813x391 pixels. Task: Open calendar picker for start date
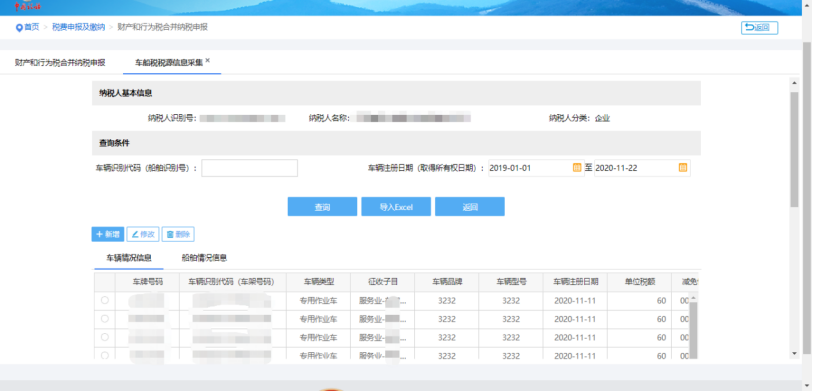click(577, 167)
